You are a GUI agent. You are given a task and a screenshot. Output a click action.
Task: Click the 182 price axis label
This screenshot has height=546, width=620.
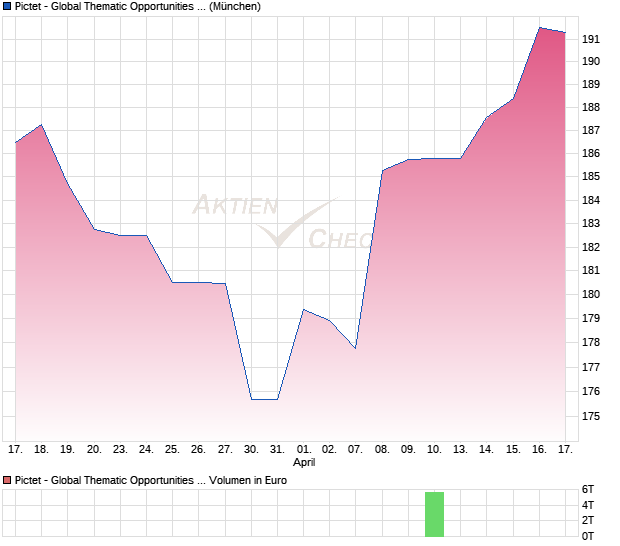591,247
